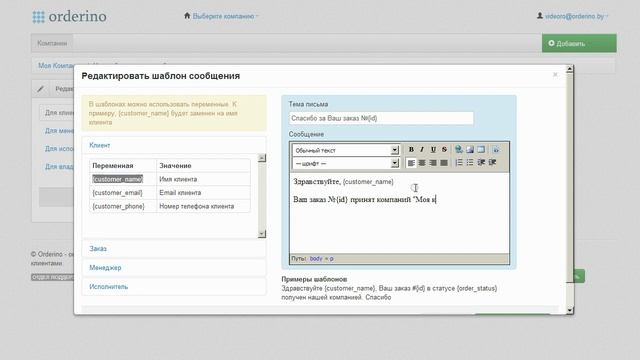The image size is (640, 360).
Task: Center align text in editor
Action: click(x=422, y=163)
